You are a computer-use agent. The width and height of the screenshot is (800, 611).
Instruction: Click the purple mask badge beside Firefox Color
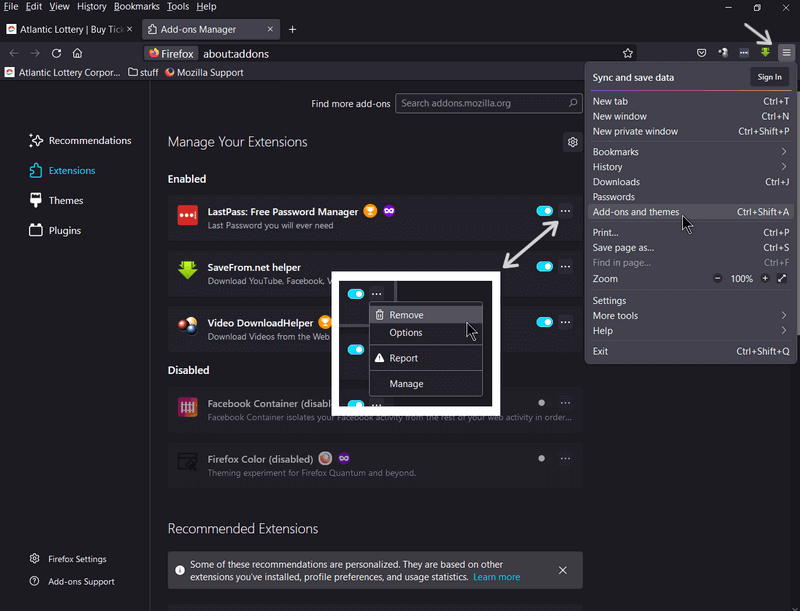click(x=344, y=458)
